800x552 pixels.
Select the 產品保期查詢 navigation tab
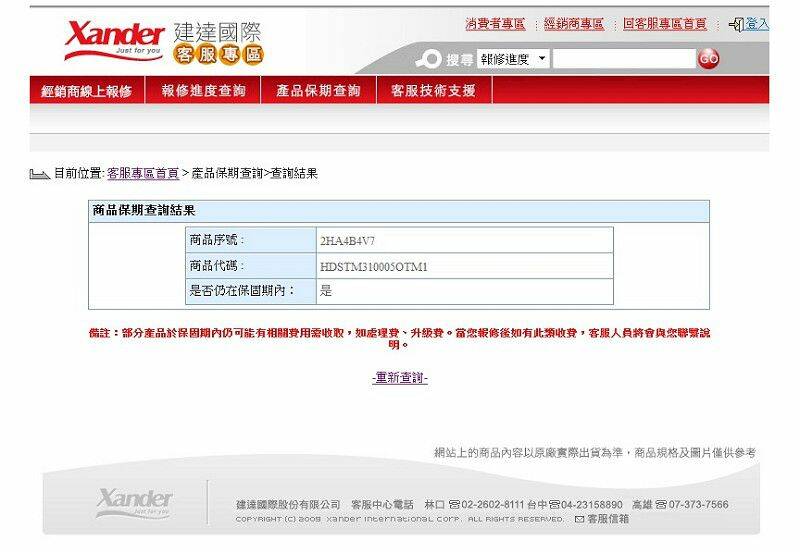[x=318, y=91]
